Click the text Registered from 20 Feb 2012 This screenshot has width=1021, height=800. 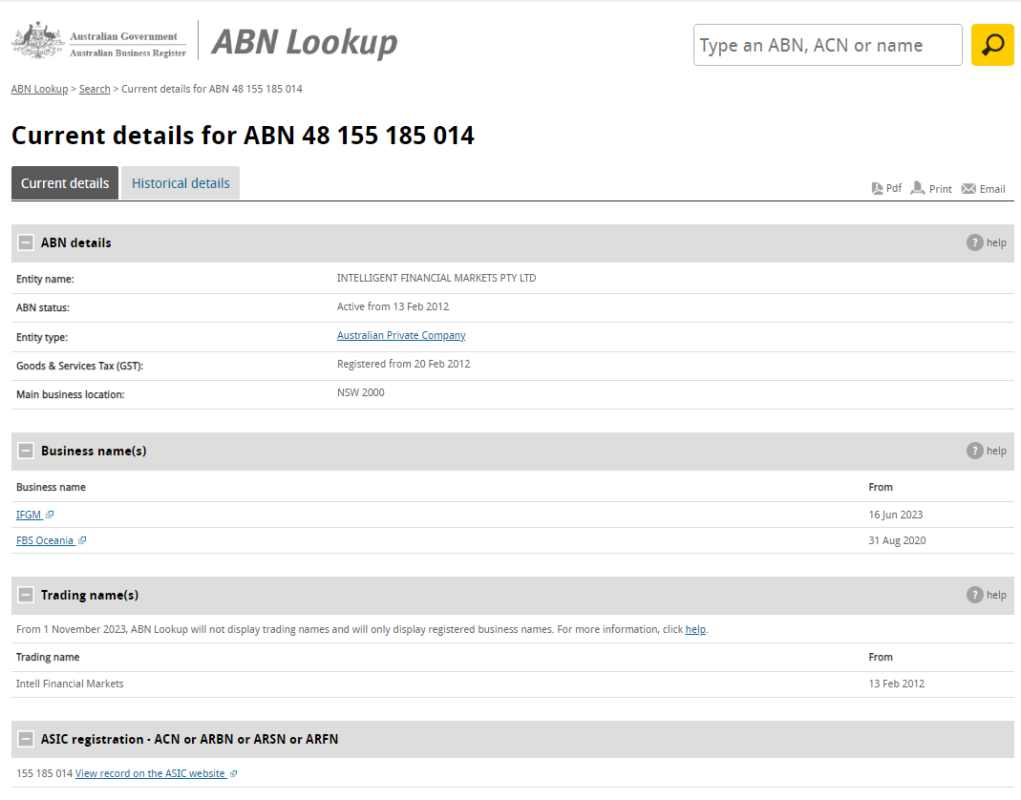pos(404,364)
